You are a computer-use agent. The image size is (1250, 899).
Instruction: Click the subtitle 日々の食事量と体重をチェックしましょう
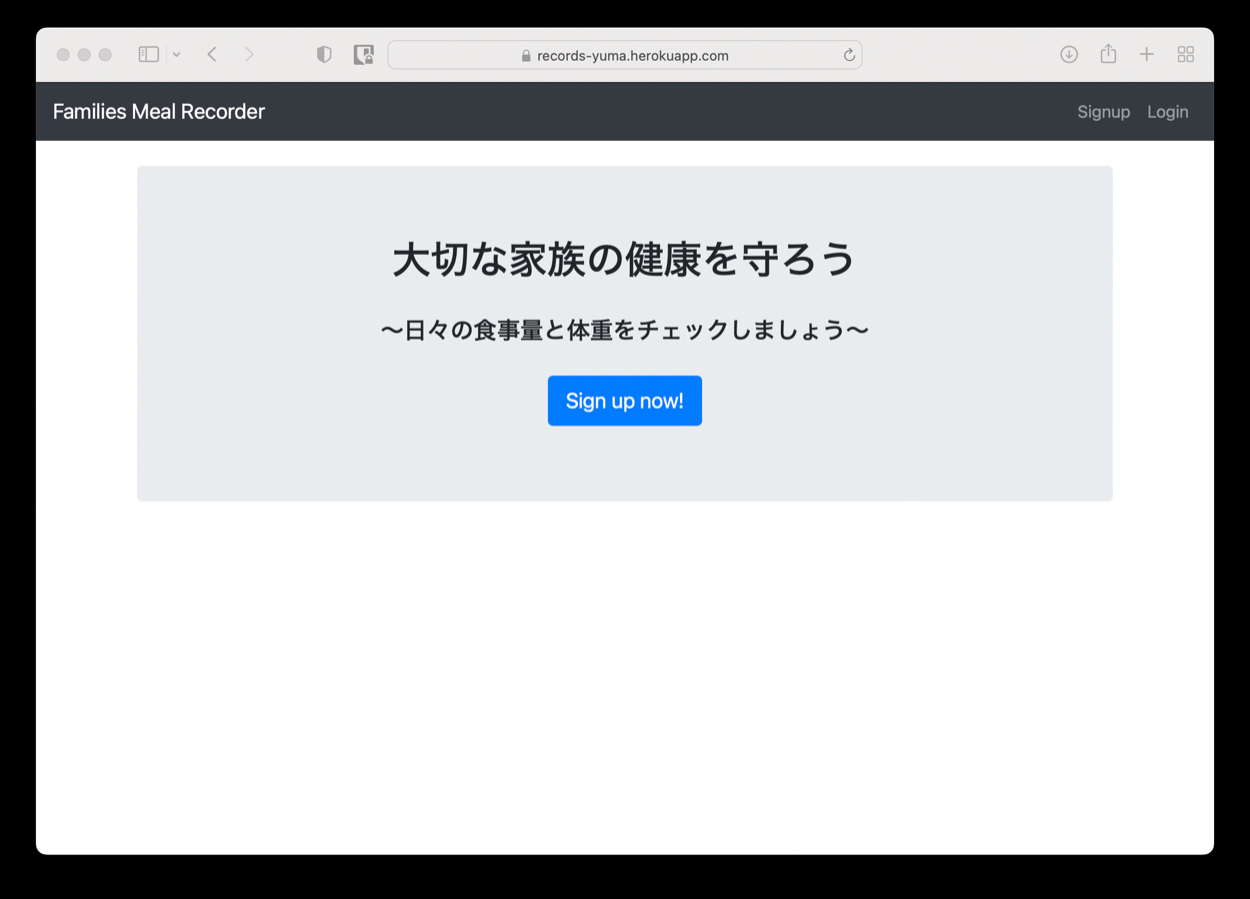pos(624,331)
